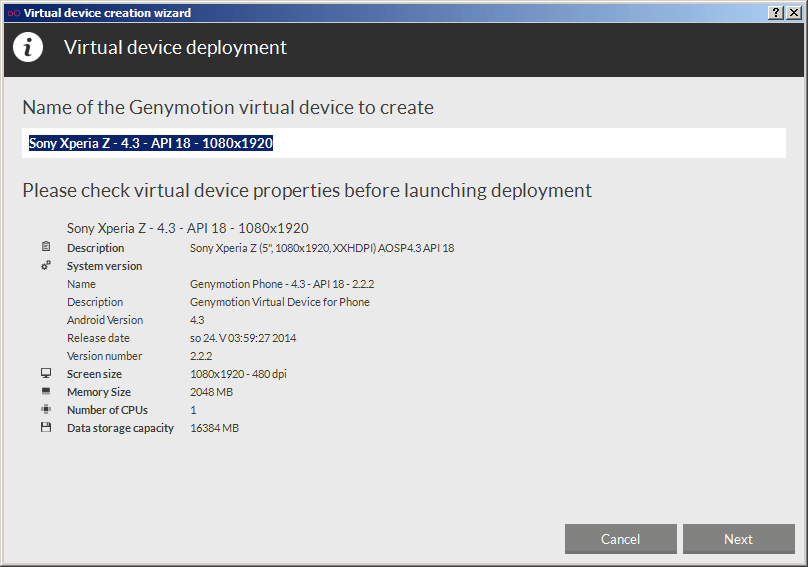Screen dimensions: 808x567
Task: Click the '16384 MB' storage value
Action: pos(214,428)
